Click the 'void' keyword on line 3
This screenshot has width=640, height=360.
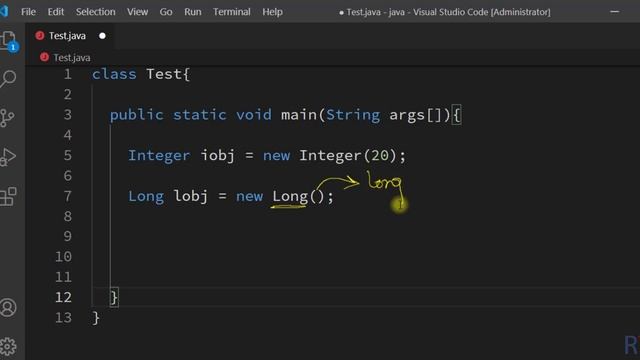click(x=253, y=115)
